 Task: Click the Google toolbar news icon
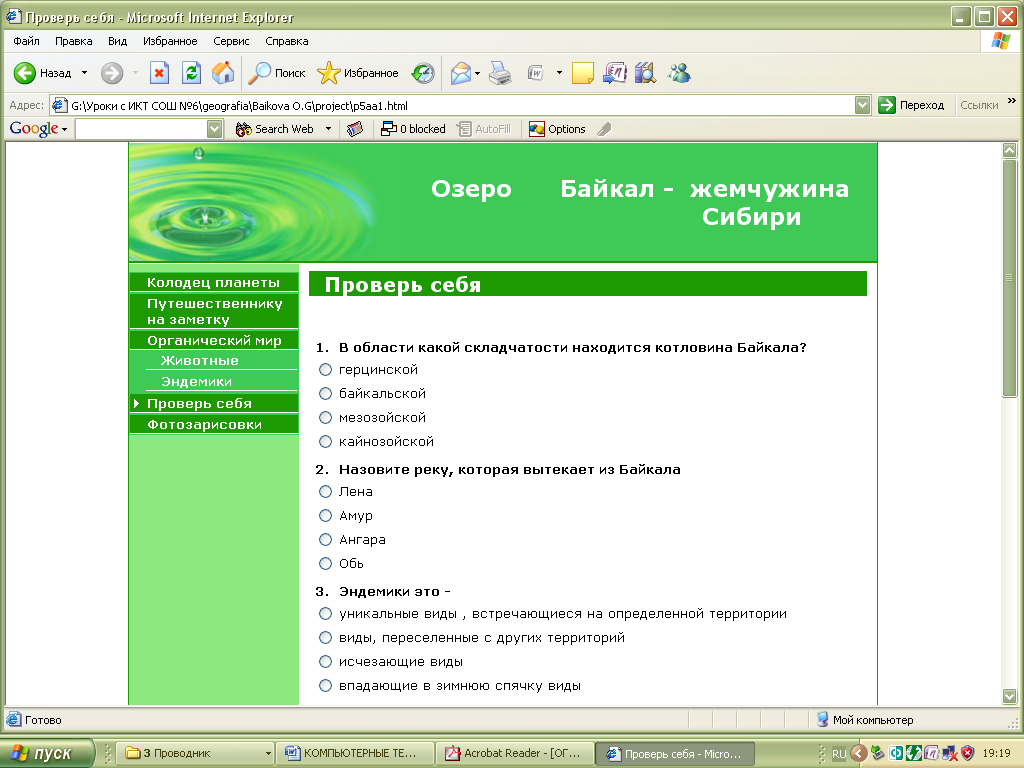pyautogui.click(x=355, y=129)
